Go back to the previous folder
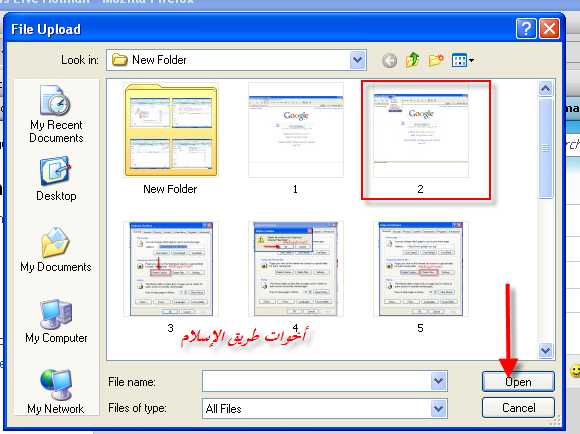The width and height of the screenshot is (580, 434). [x=390, y=60]
